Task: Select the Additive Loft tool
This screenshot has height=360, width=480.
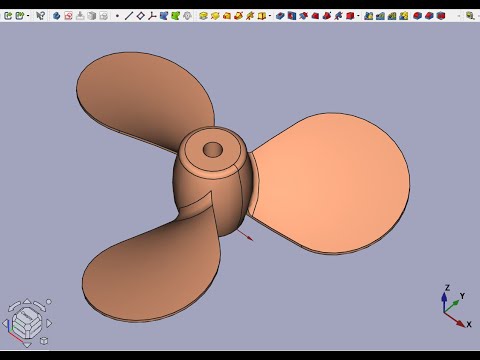Action: click(x=227, y=15)
